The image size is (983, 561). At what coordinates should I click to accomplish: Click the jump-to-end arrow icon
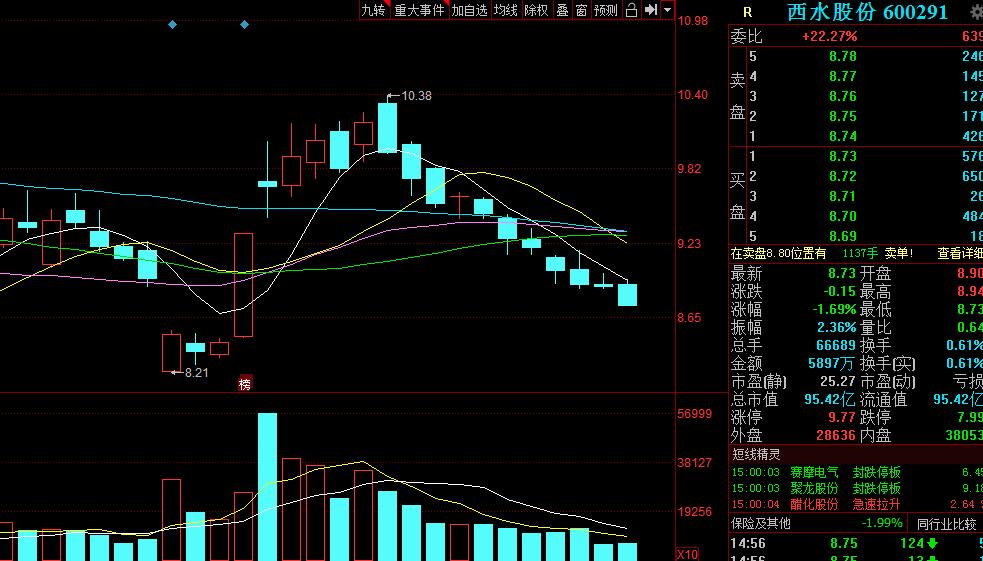[651, 10]
